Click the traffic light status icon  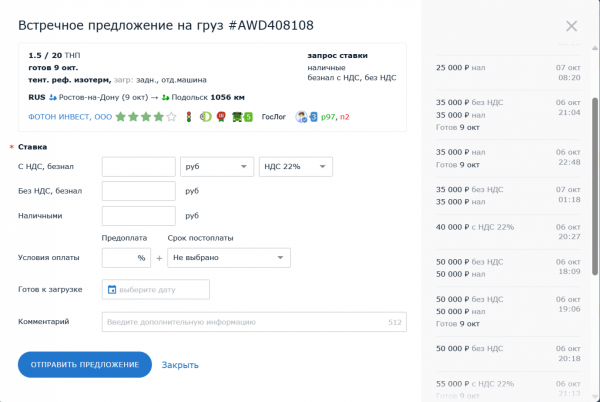click(189, 117)
